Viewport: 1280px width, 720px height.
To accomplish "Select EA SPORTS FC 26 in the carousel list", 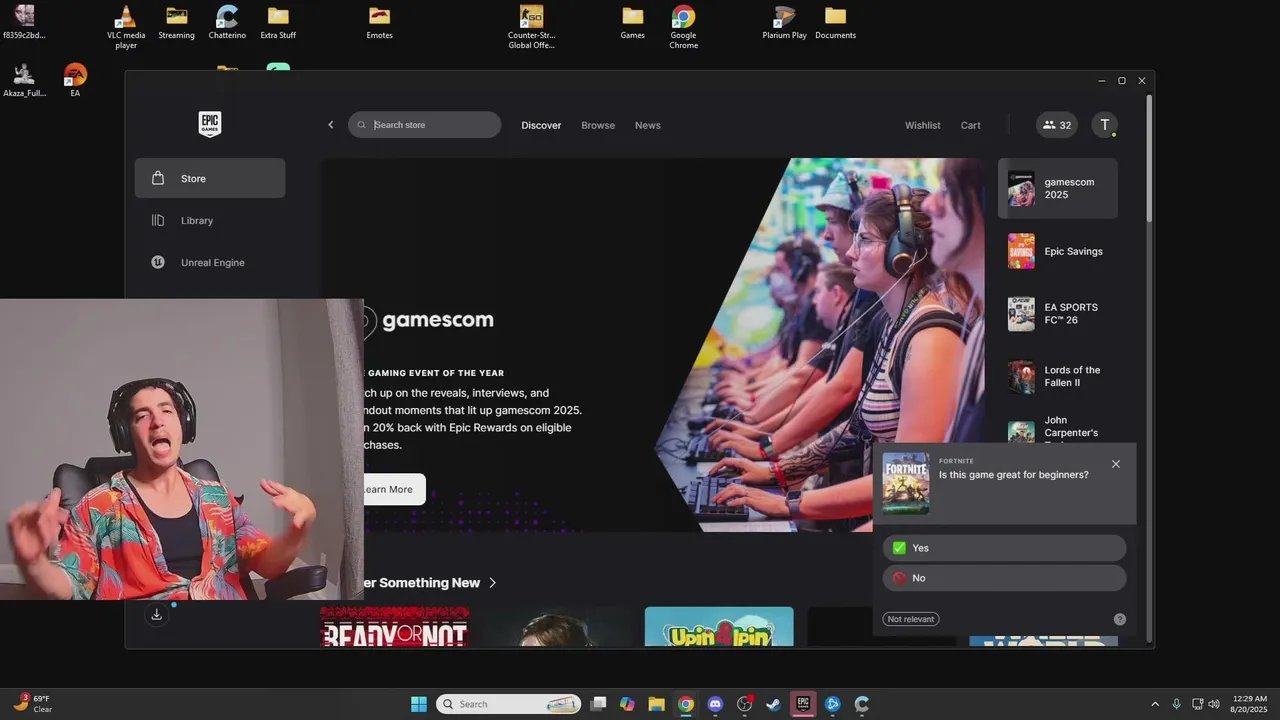I will click(1058, 314).
